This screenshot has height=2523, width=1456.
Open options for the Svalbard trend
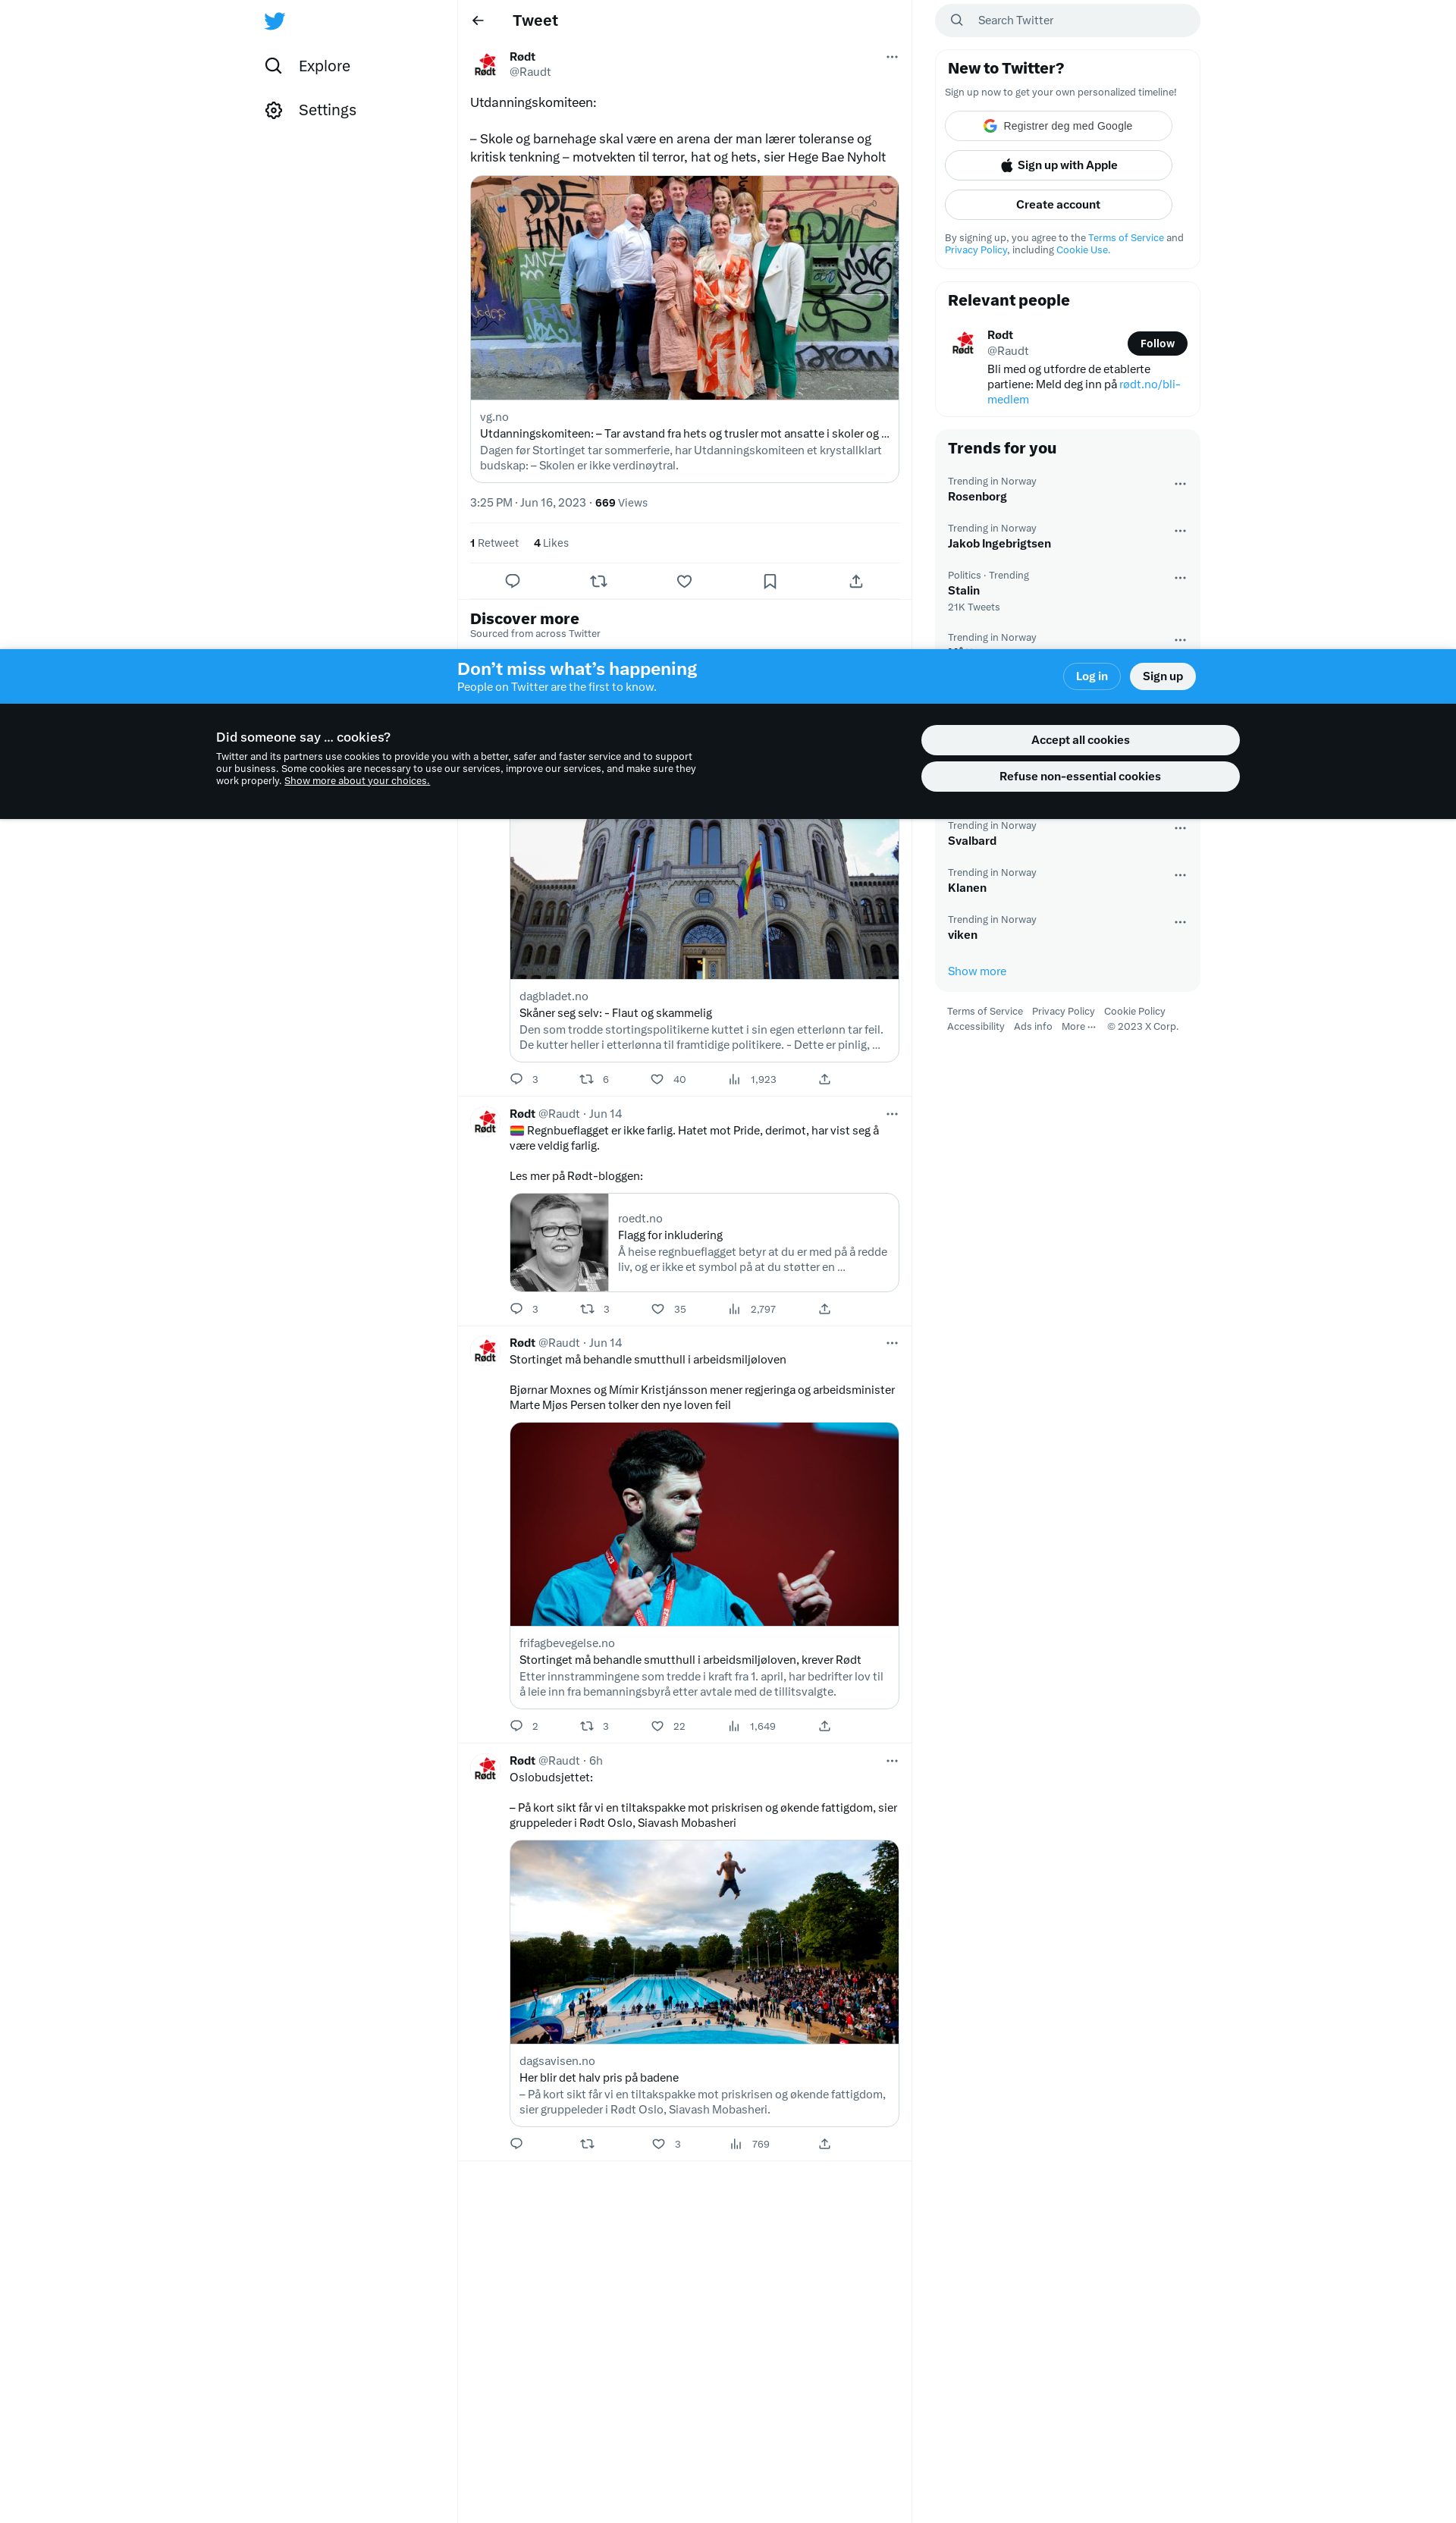tap(1180, 828)
